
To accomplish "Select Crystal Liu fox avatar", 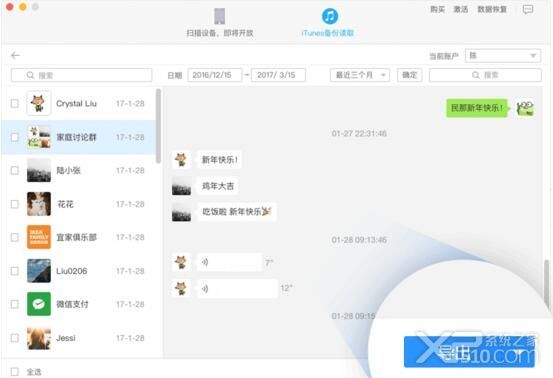I will 39,103.
